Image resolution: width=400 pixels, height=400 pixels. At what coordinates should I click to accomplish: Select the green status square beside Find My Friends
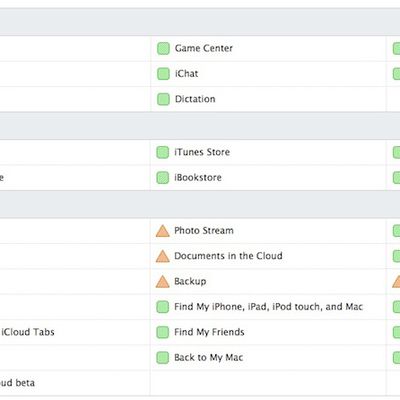[x=163, y=332]
